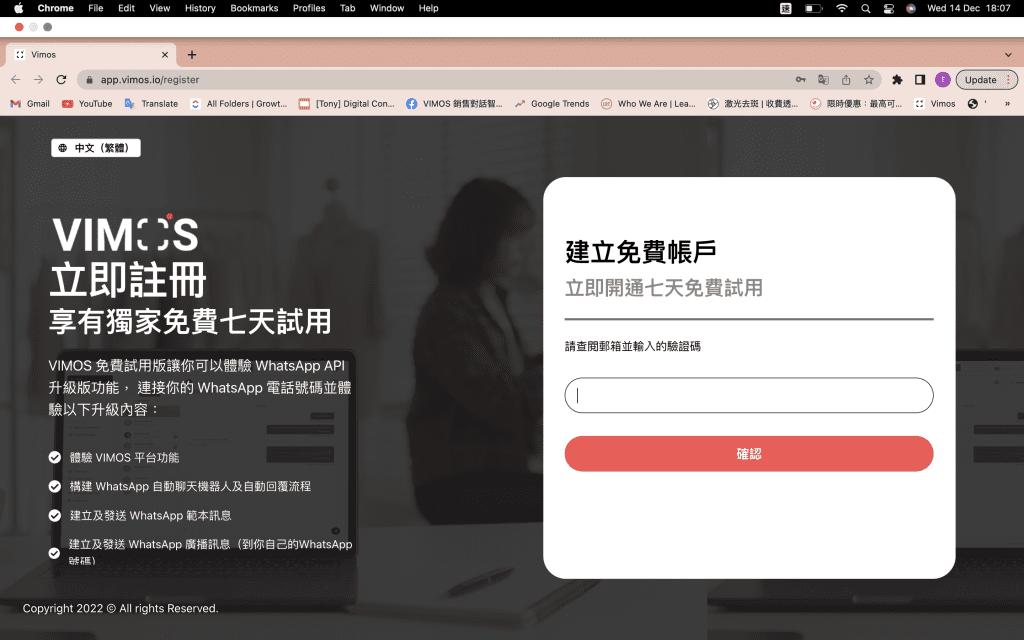Viewport: 1024px width, 640px height.
Task: Click the text 請查閱郵箱並輸入的驗證碼
Action: click(x=633, y=346)
